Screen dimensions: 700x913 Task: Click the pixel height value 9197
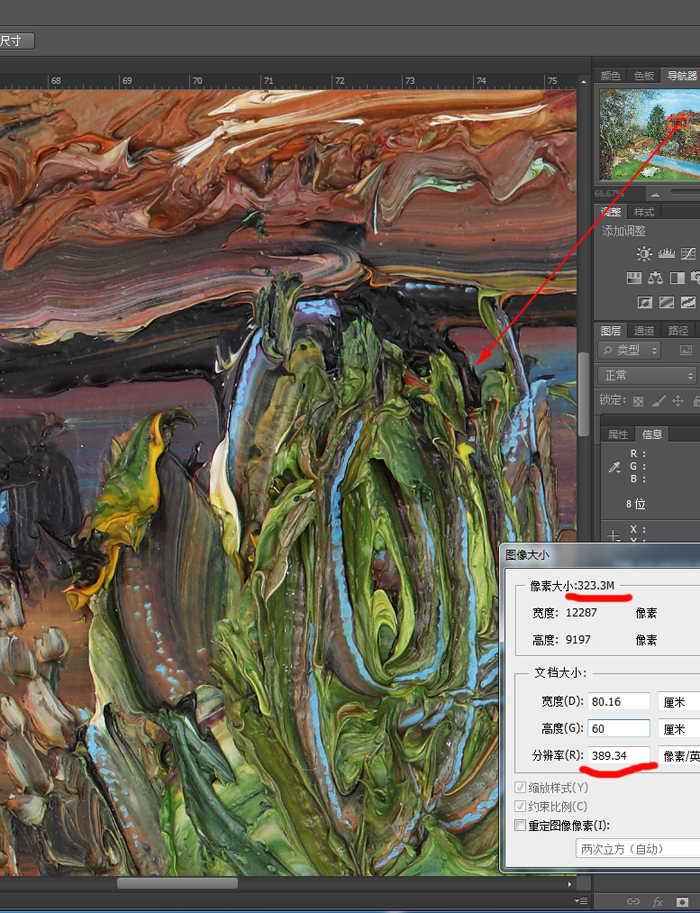[x=578, y=639]
